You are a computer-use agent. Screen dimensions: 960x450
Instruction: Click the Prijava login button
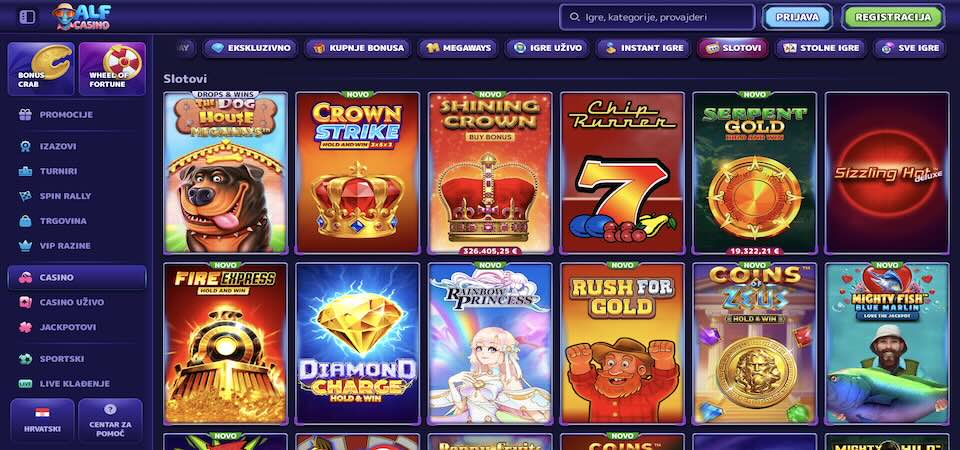[797, 17]
